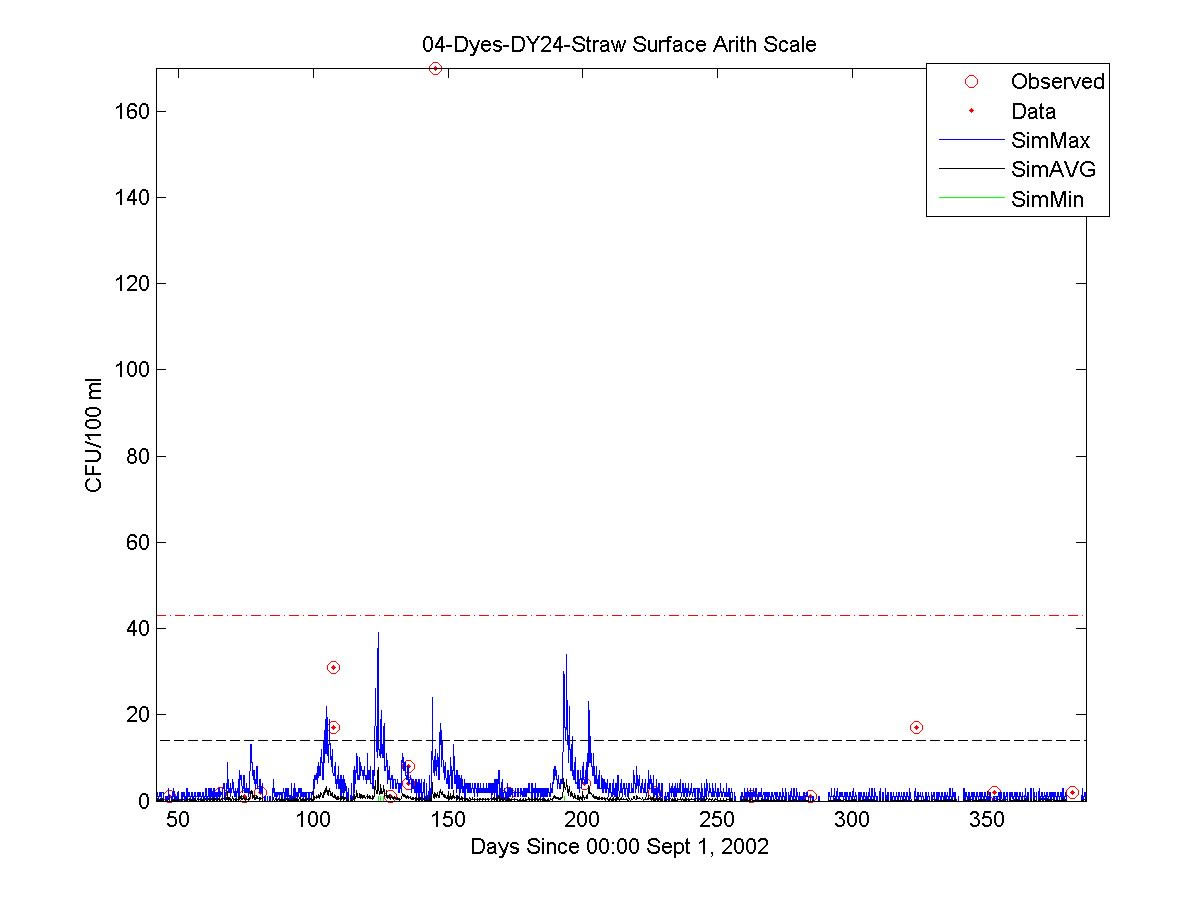Click the CFU/100 ml y-axis label
This screenshot has width=1200, height=900.
(94, 434)
